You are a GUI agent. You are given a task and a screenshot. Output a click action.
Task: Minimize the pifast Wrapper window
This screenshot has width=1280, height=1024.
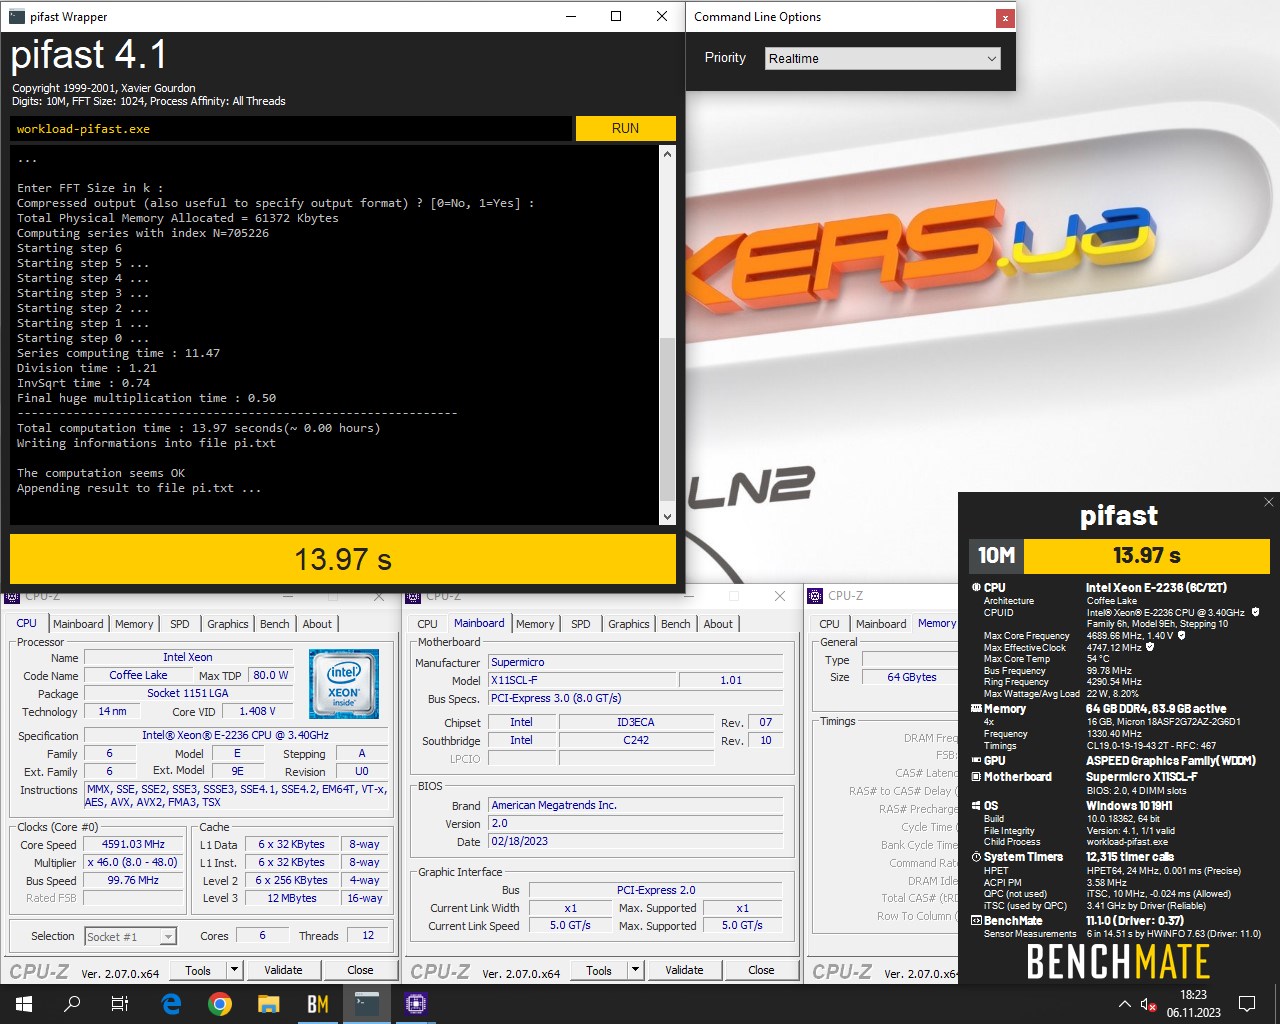(x=571, y=16)
